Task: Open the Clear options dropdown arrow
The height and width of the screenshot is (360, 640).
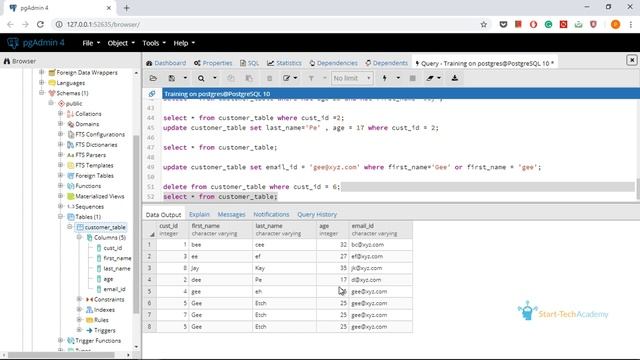Action: [439, 78]
